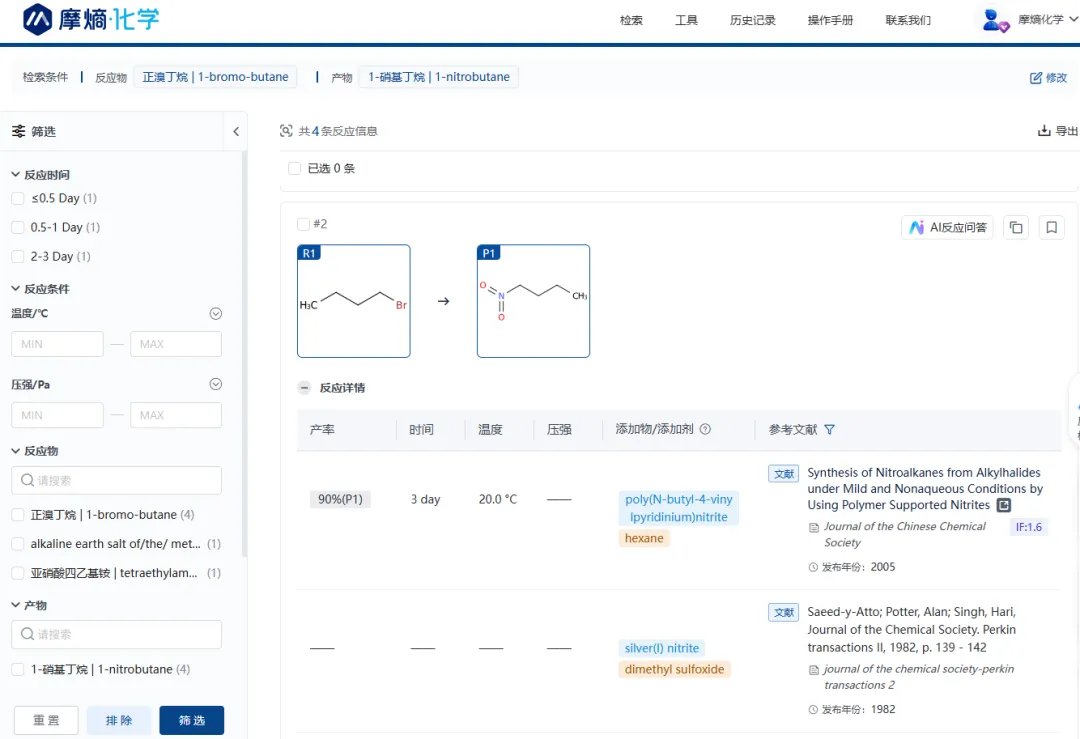
Task: Click the copy icon beside AI反应问答
Action: [x=1016, y=228]
